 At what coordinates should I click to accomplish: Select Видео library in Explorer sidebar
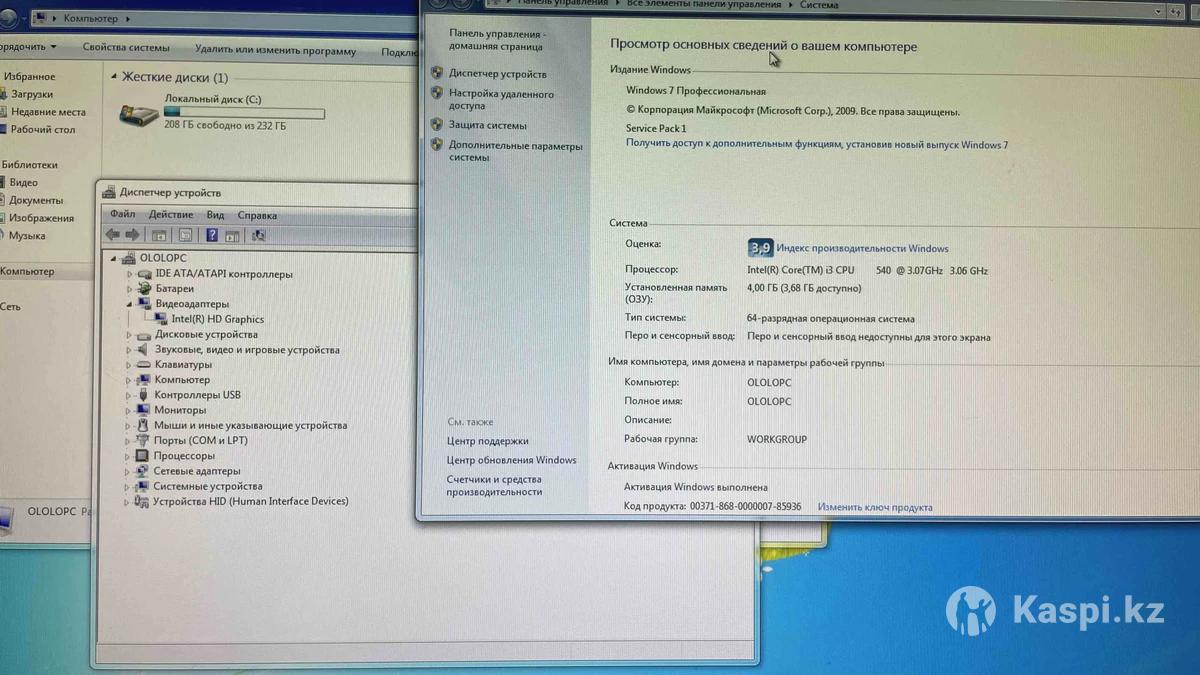(23, 182)
